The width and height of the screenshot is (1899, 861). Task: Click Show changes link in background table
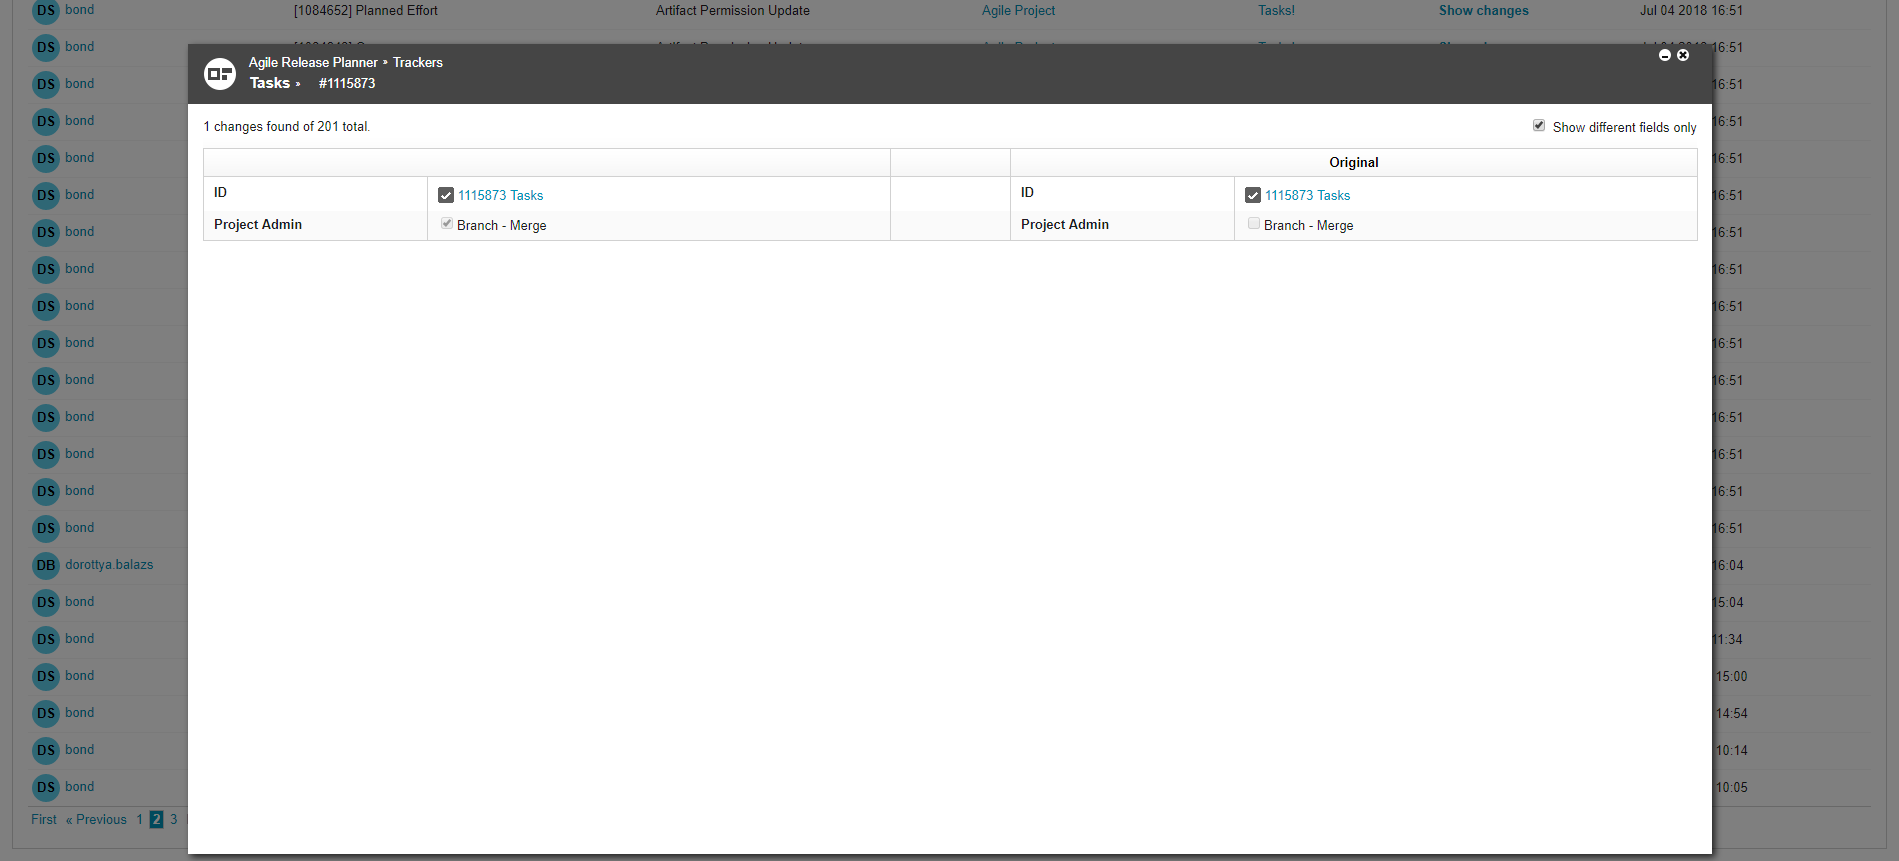[x=1484, y=10]
